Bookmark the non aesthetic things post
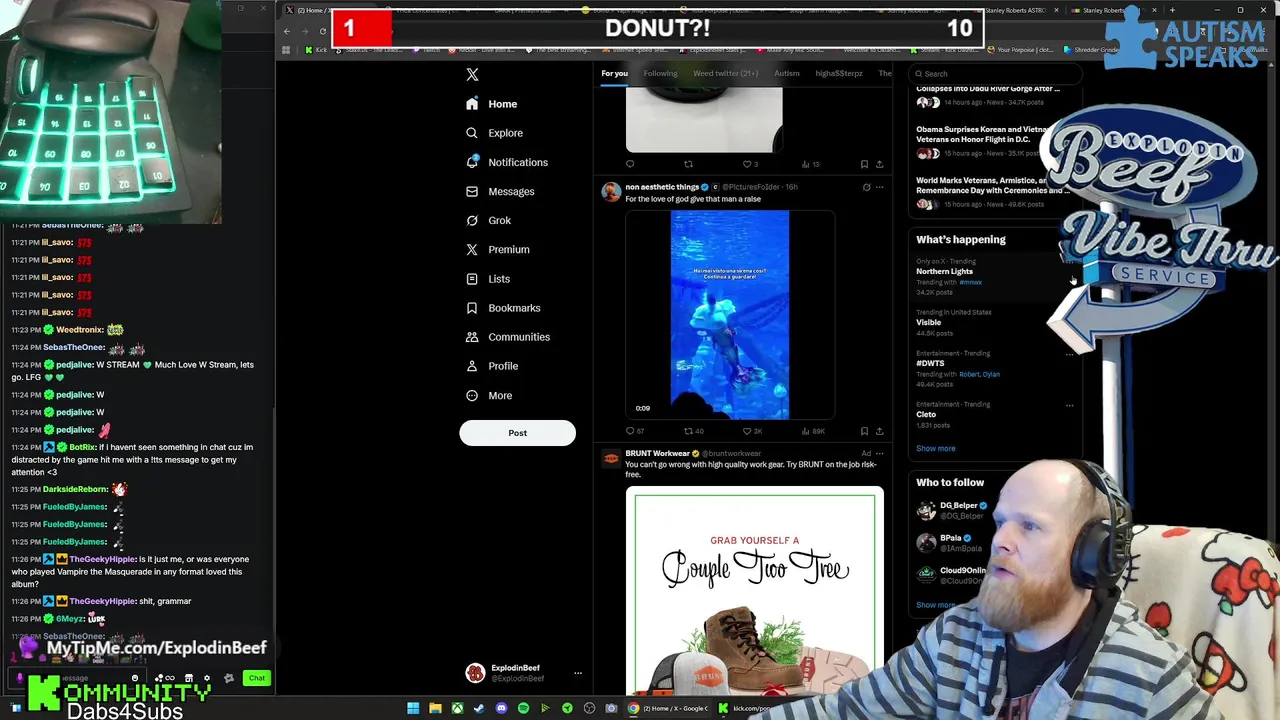 pos(864,431)
